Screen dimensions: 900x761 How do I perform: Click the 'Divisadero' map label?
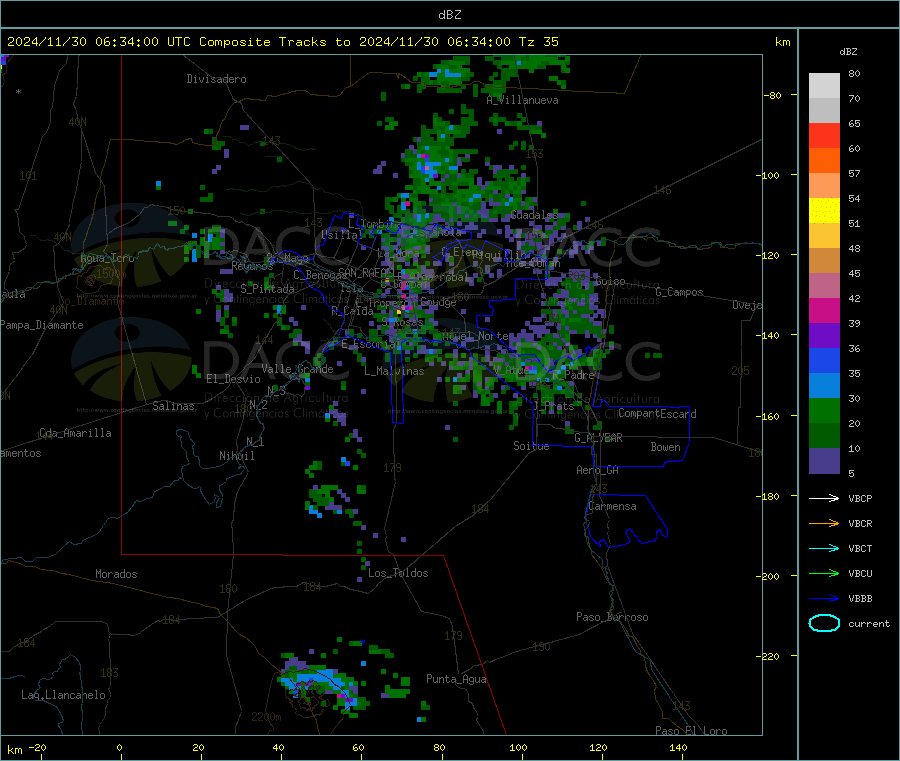point(216,79)
